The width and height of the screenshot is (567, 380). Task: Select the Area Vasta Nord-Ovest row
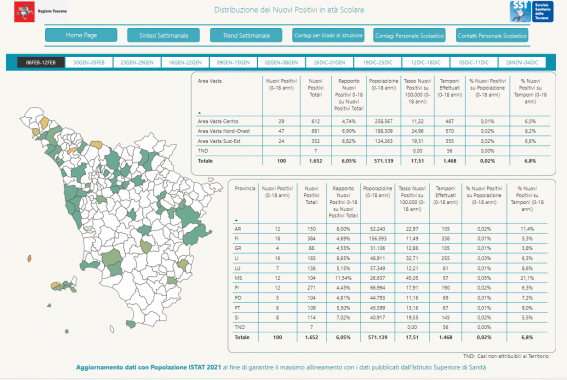pyautogui.click(x=374, y=131)
